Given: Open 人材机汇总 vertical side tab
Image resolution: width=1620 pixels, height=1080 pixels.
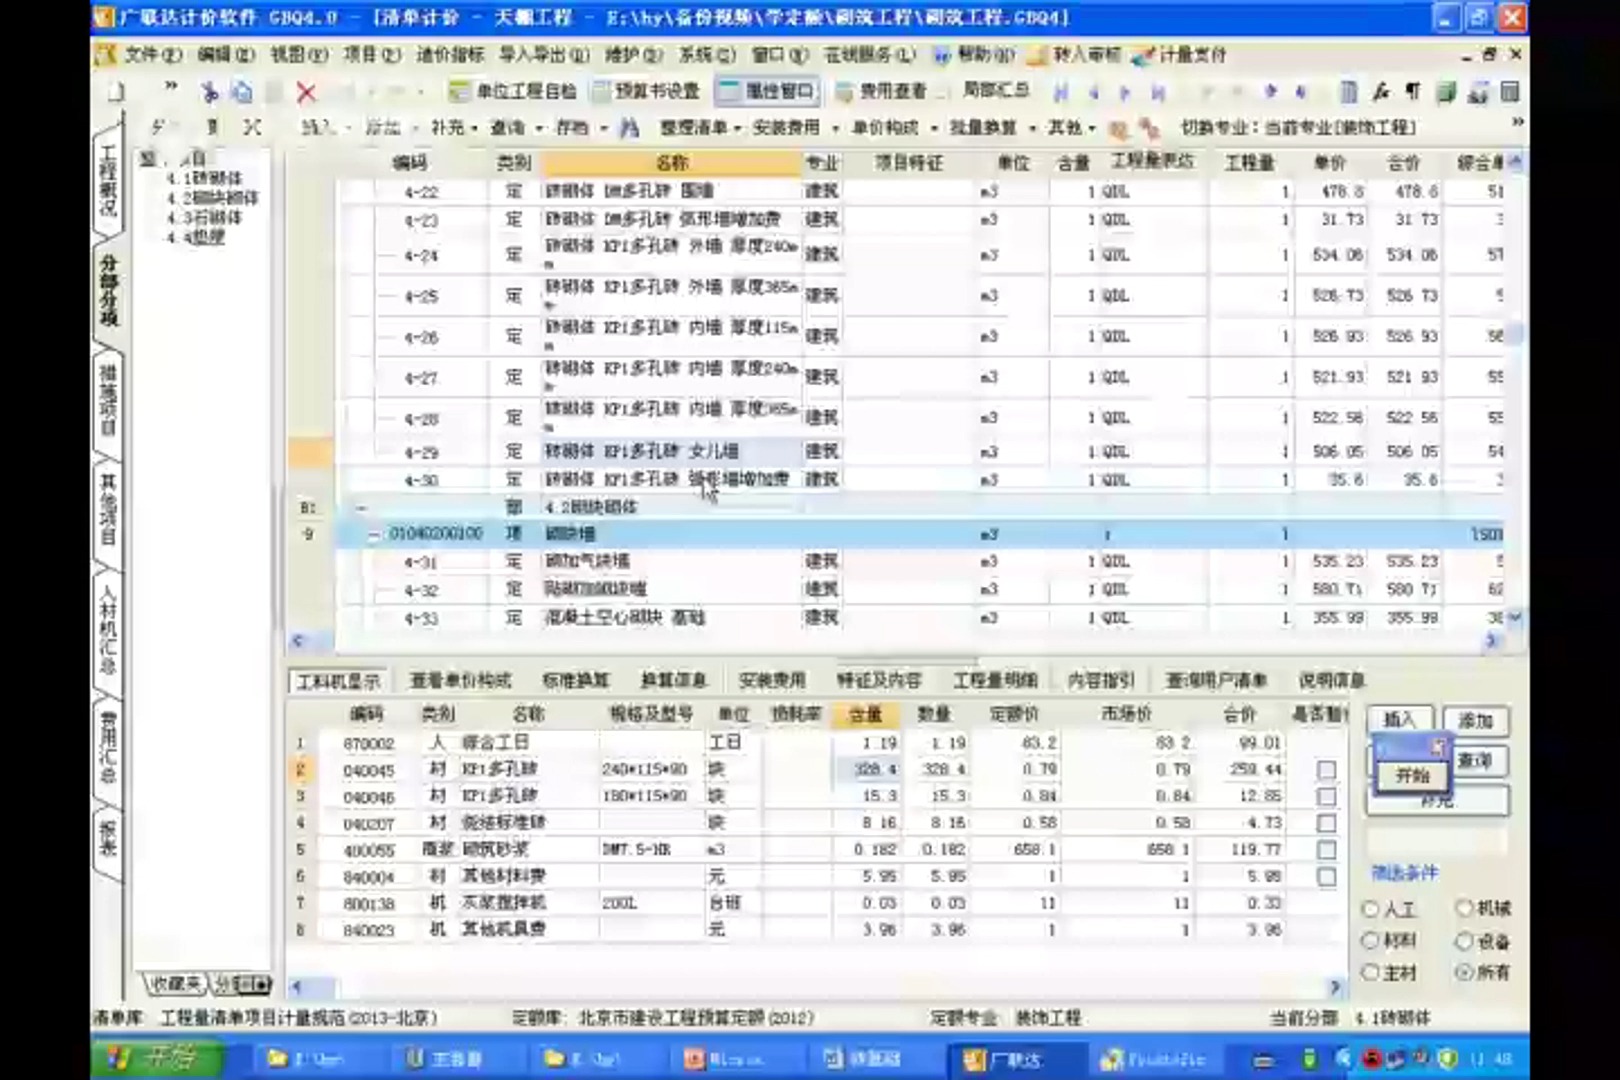Looking at the screenshot, I should pyautogui.click(x=109, y=629).
